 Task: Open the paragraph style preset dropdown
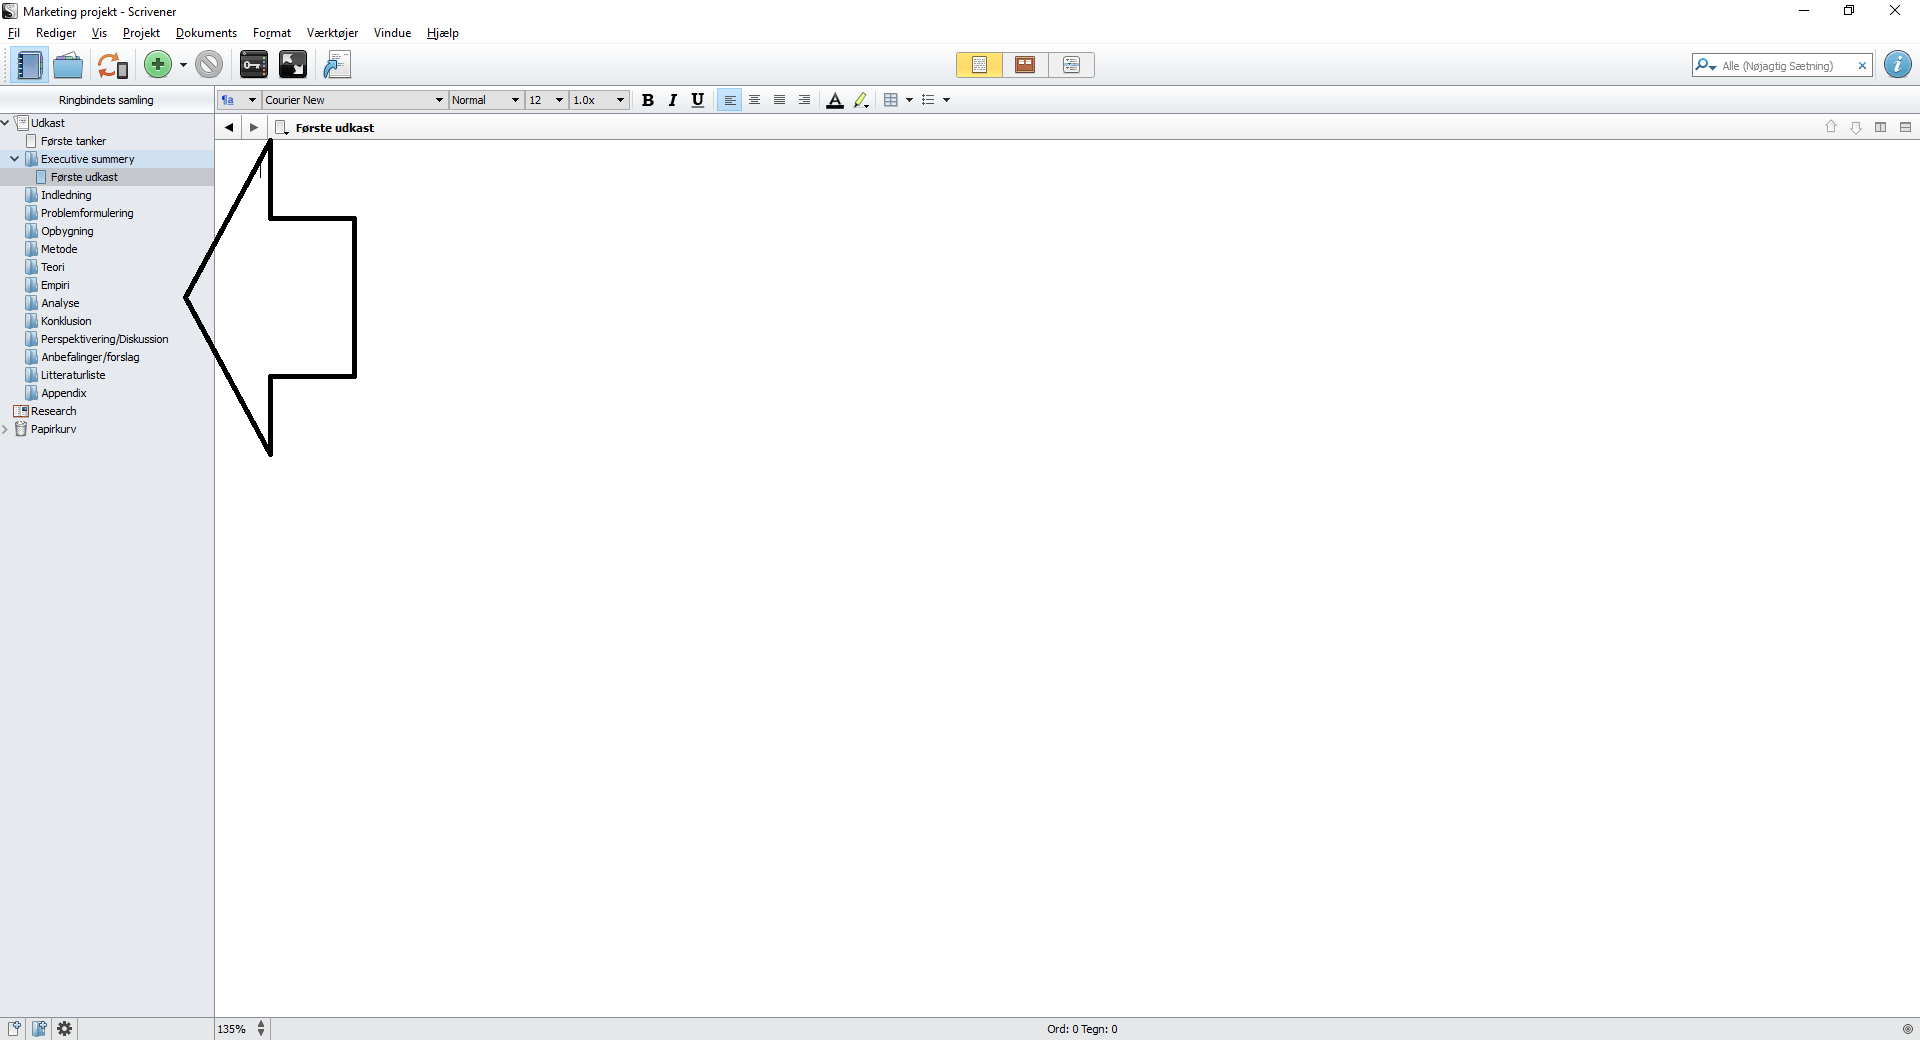click(x=239, y=100)
